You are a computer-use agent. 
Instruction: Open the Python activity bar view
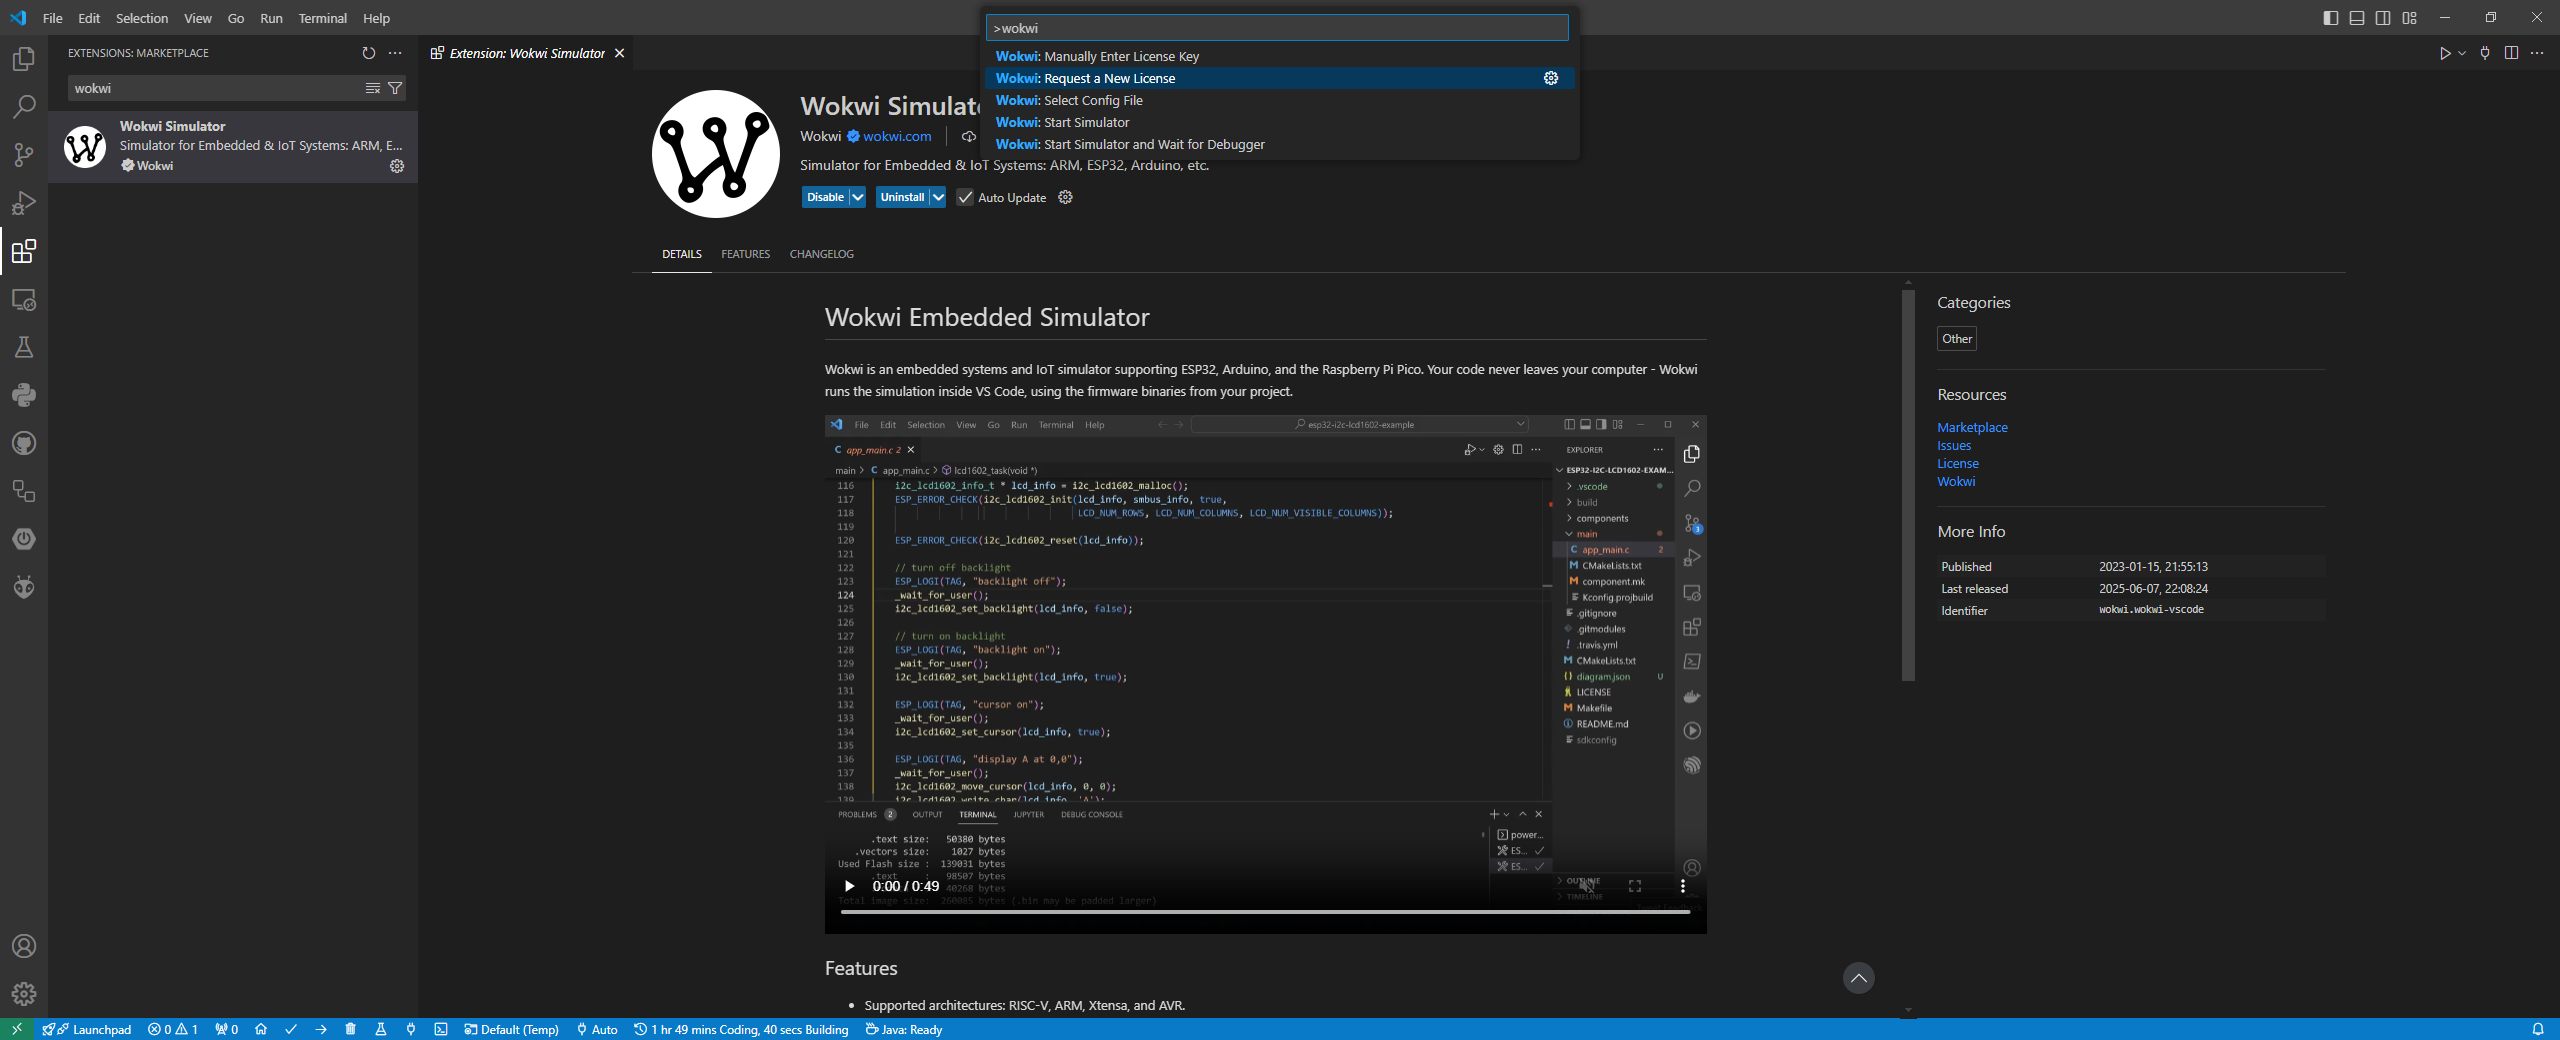point(24,395)
